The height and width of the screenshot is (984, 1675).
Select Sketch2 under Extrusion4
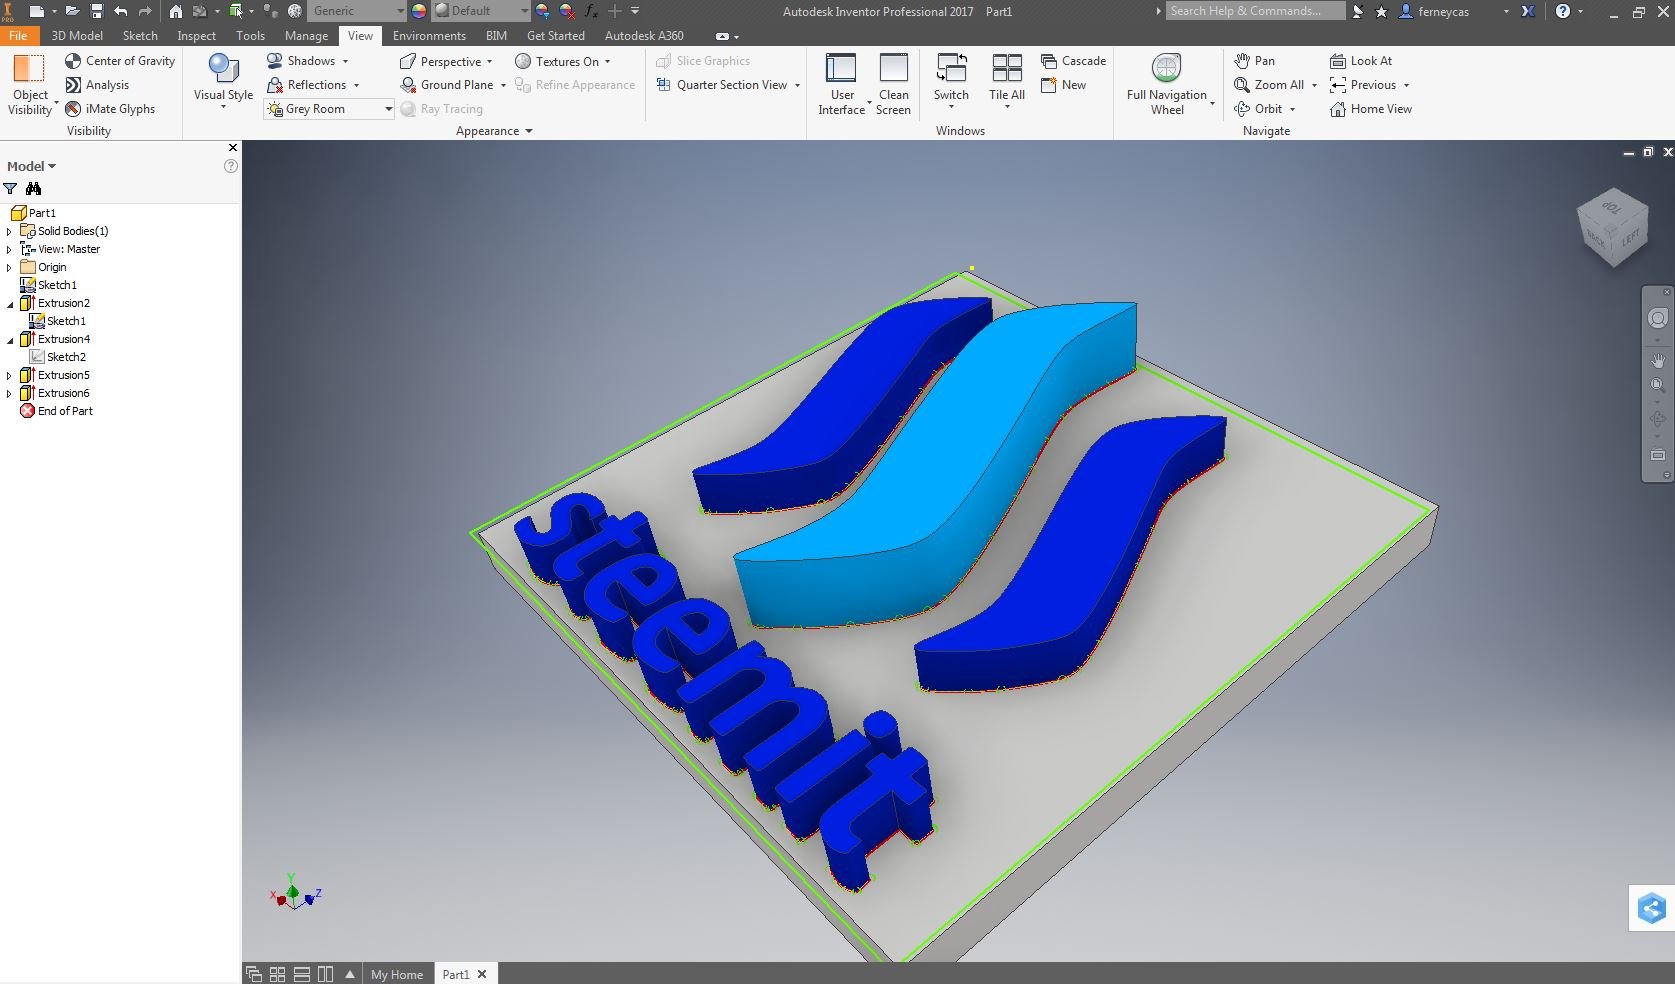[x=66, y=357]
